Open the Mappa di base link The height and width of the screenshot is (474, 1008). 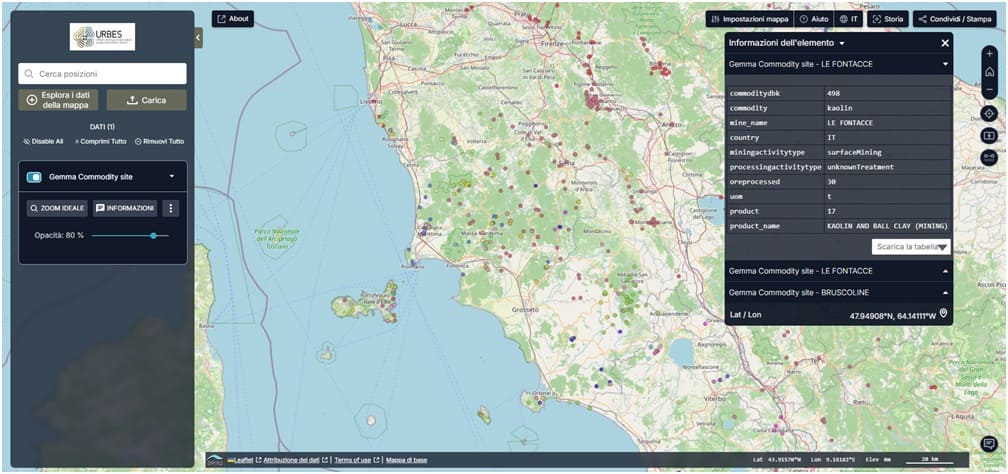click(406, 460)
